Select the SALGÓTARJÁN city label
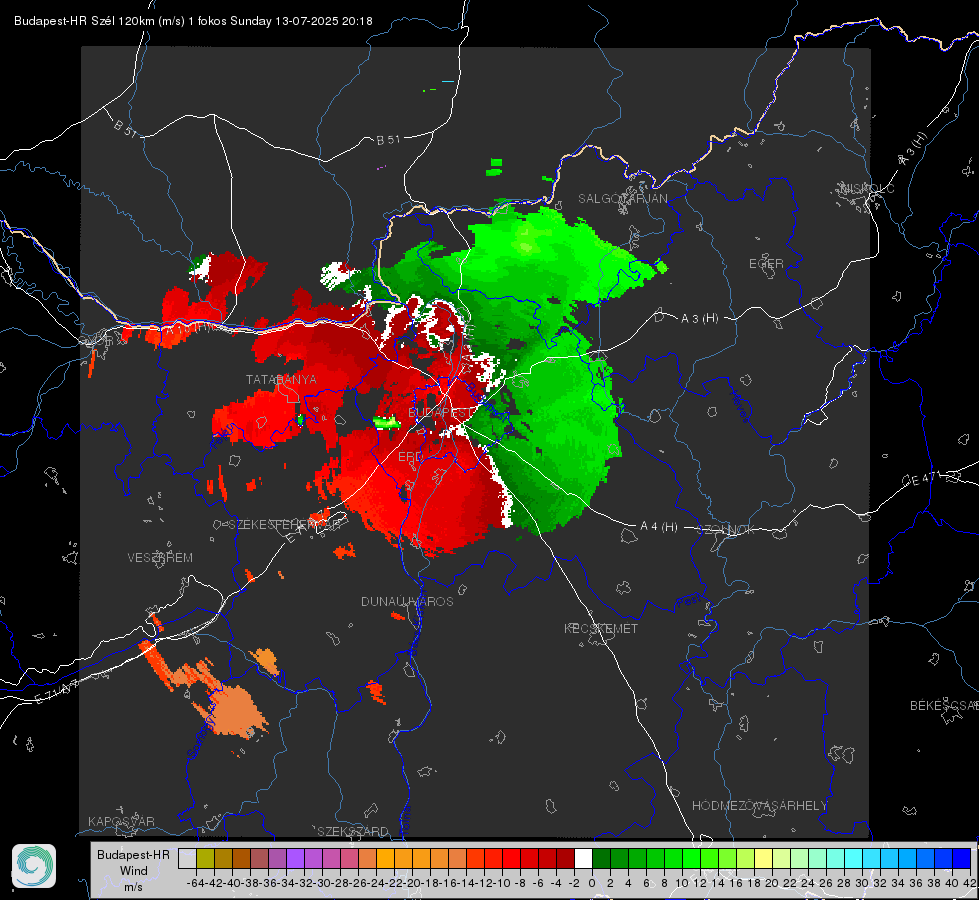This screenshot has height=900, width=979. point(622,199)
